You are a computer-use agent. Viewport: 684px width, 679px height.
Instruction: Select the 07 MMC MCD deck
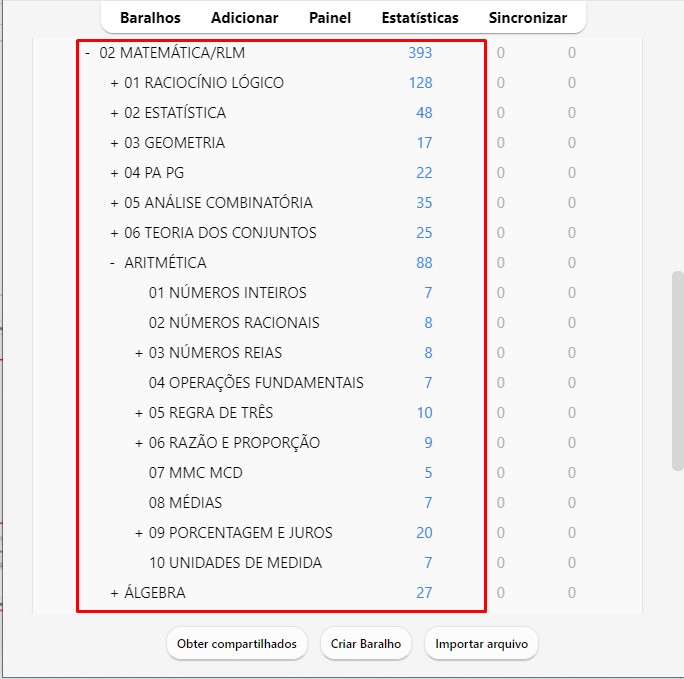pos(196,473)
